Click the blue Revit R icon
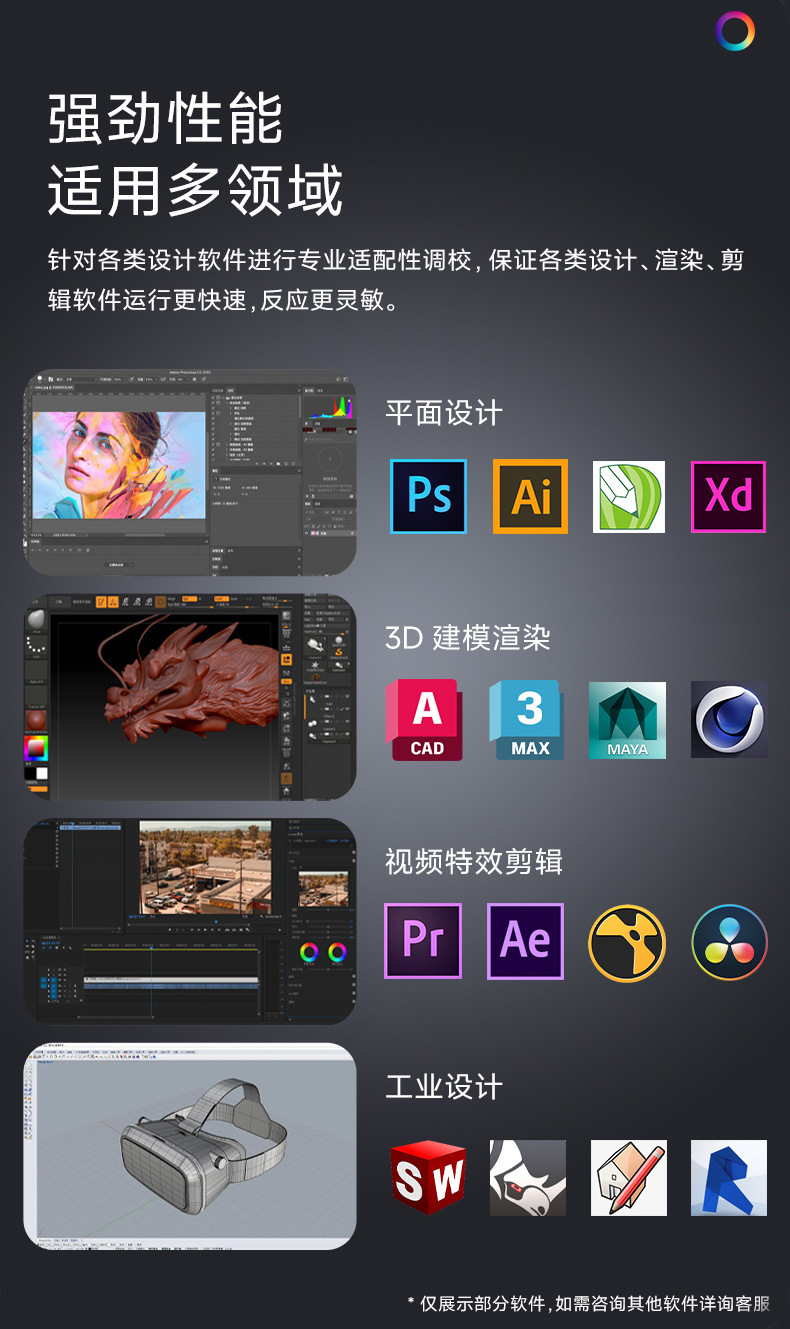Screen dimensions: 790x1329 tap(729, 1178)
